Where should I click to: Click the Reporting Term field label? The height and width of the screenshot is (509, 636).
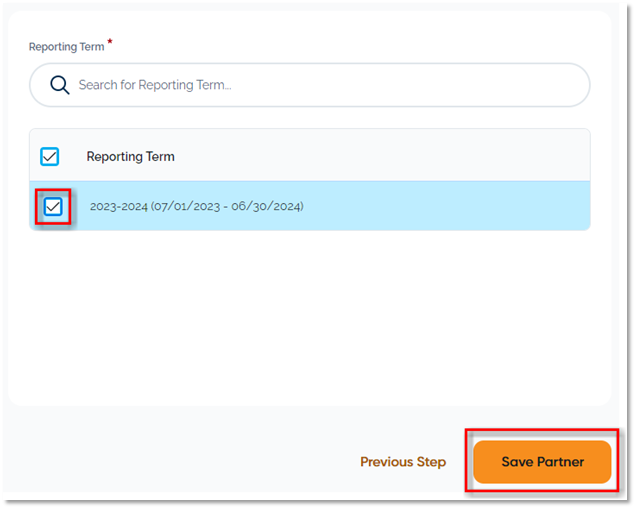coord(66,47)
